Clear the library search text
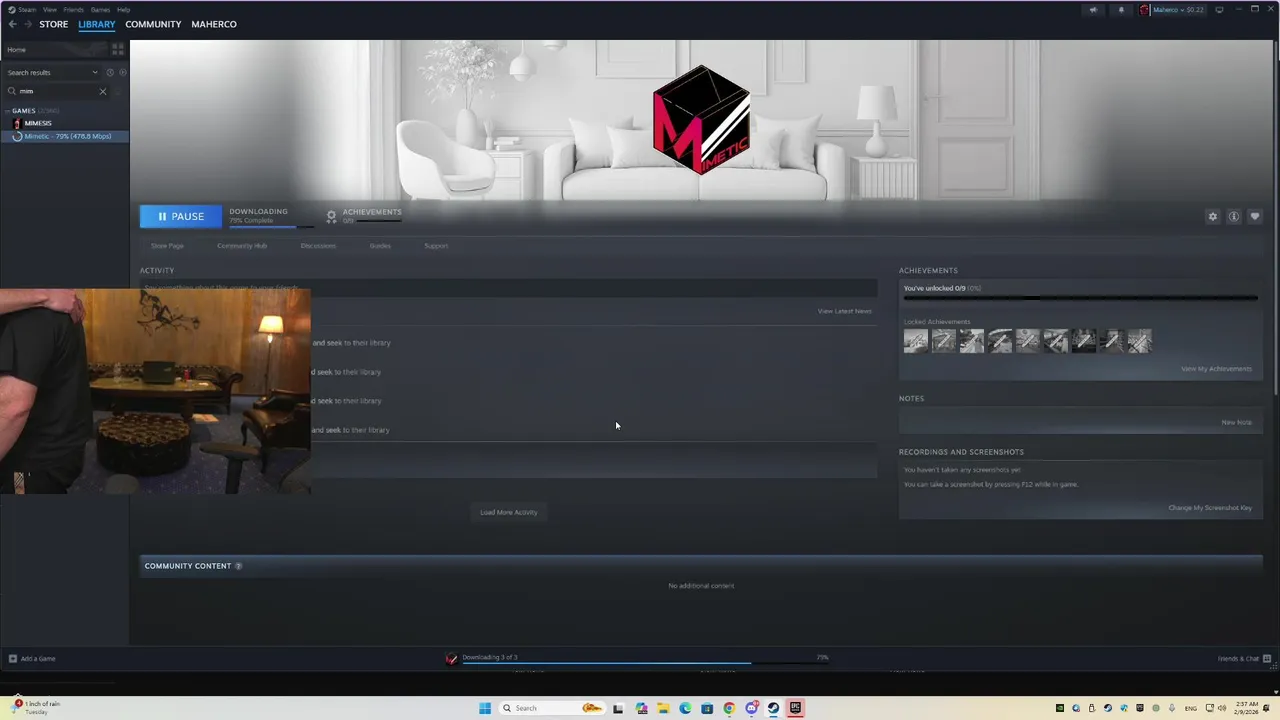1280x720 pixels. tap(102, 91)
